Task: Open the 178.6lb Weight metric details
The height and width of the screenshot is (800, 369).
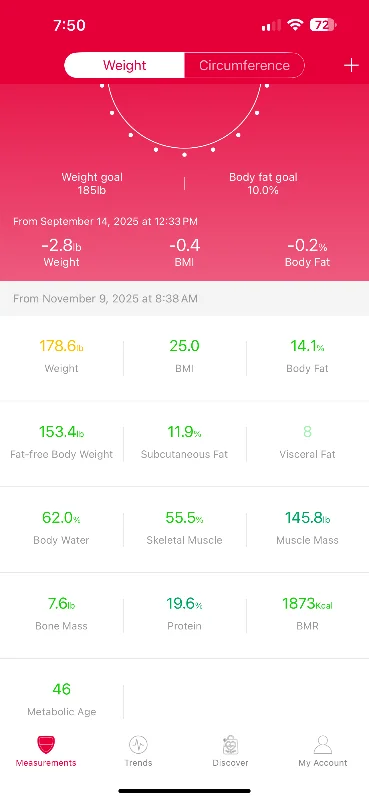Action: tap(62, 356)
